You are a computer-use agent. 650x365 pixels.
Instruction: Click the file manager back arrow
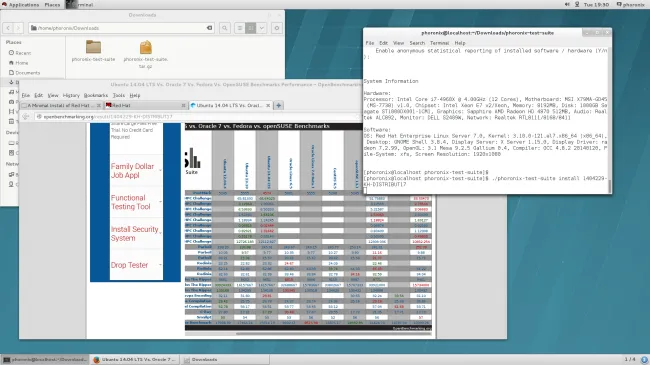(x=8, y=28)
